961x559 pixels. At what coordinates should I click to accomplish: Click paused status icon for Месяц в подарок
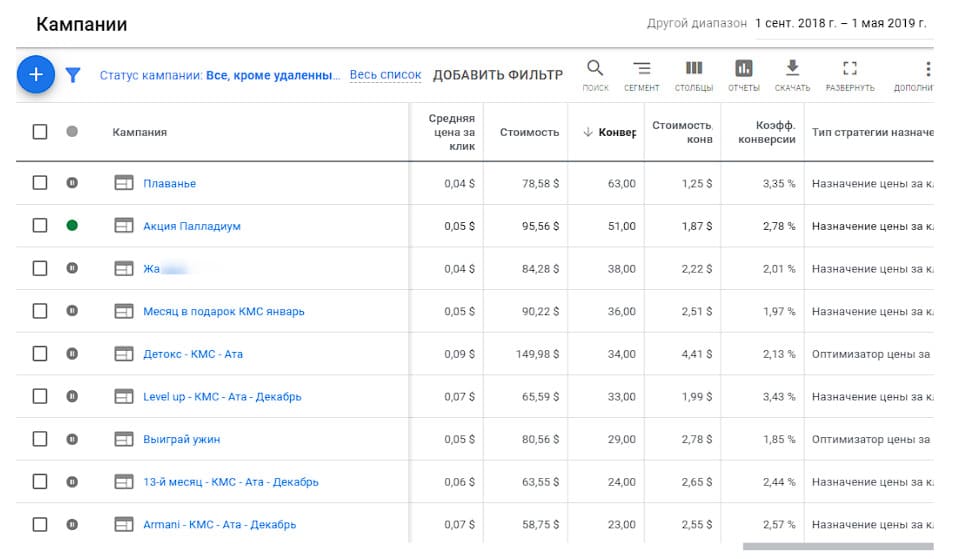point(72,311)
